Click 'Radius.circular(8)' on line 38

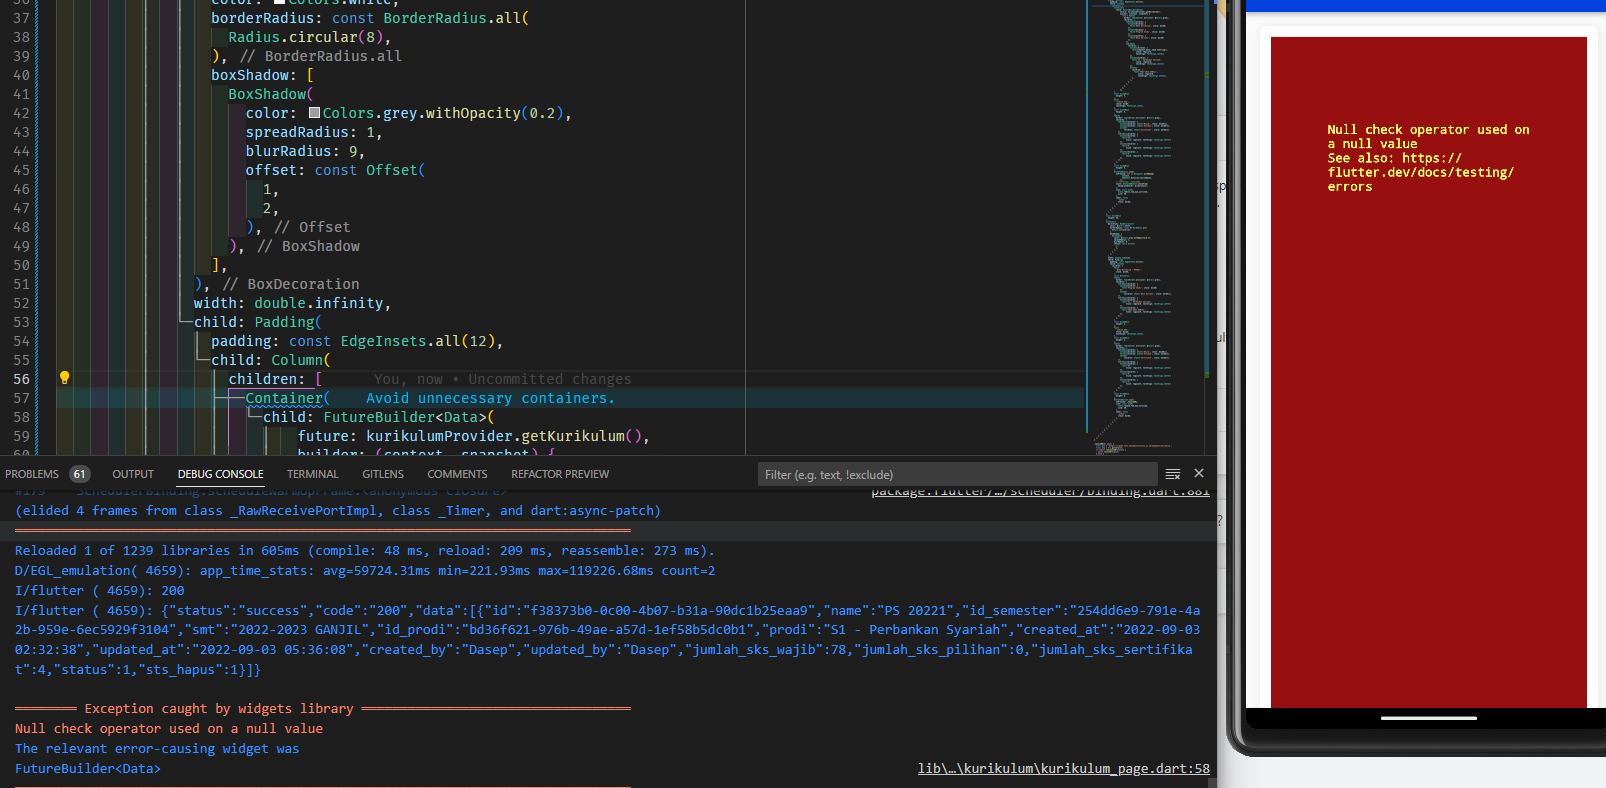[x=305, y=37]
